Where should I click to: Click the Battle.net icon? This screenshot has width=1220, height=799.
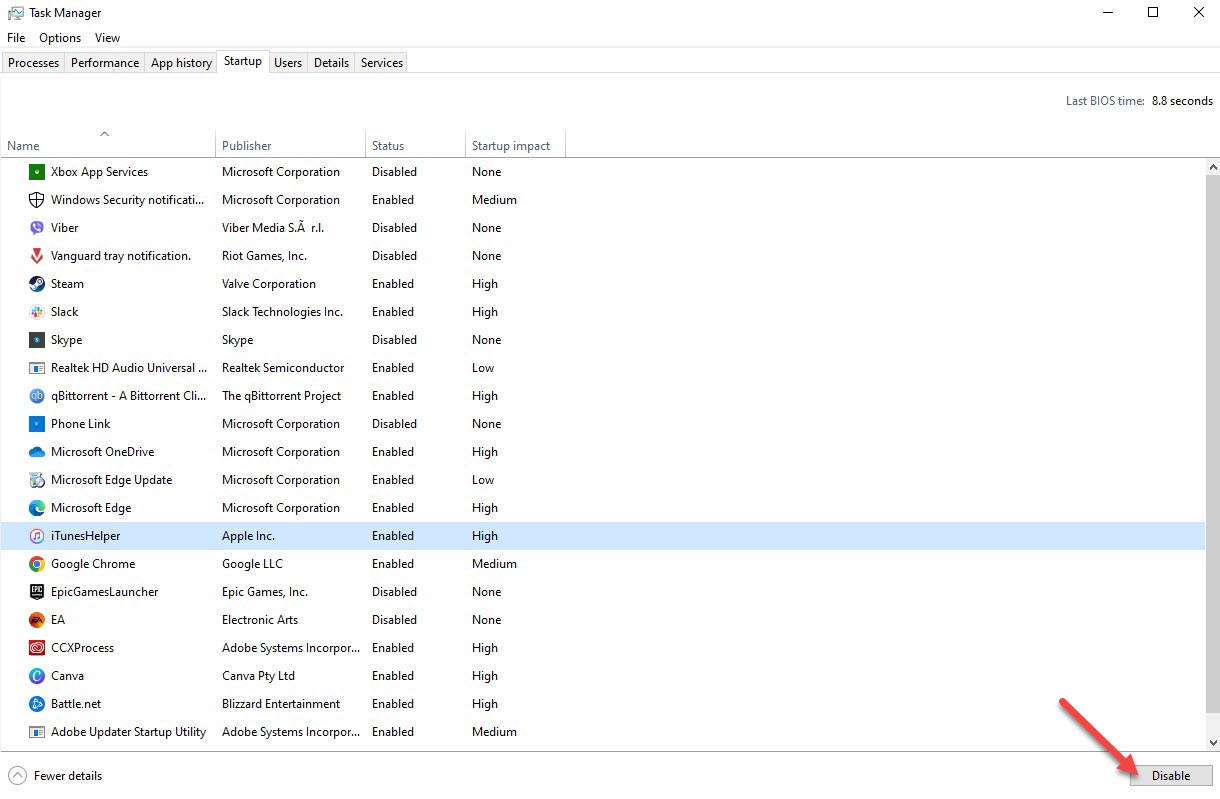coord(37,704)
